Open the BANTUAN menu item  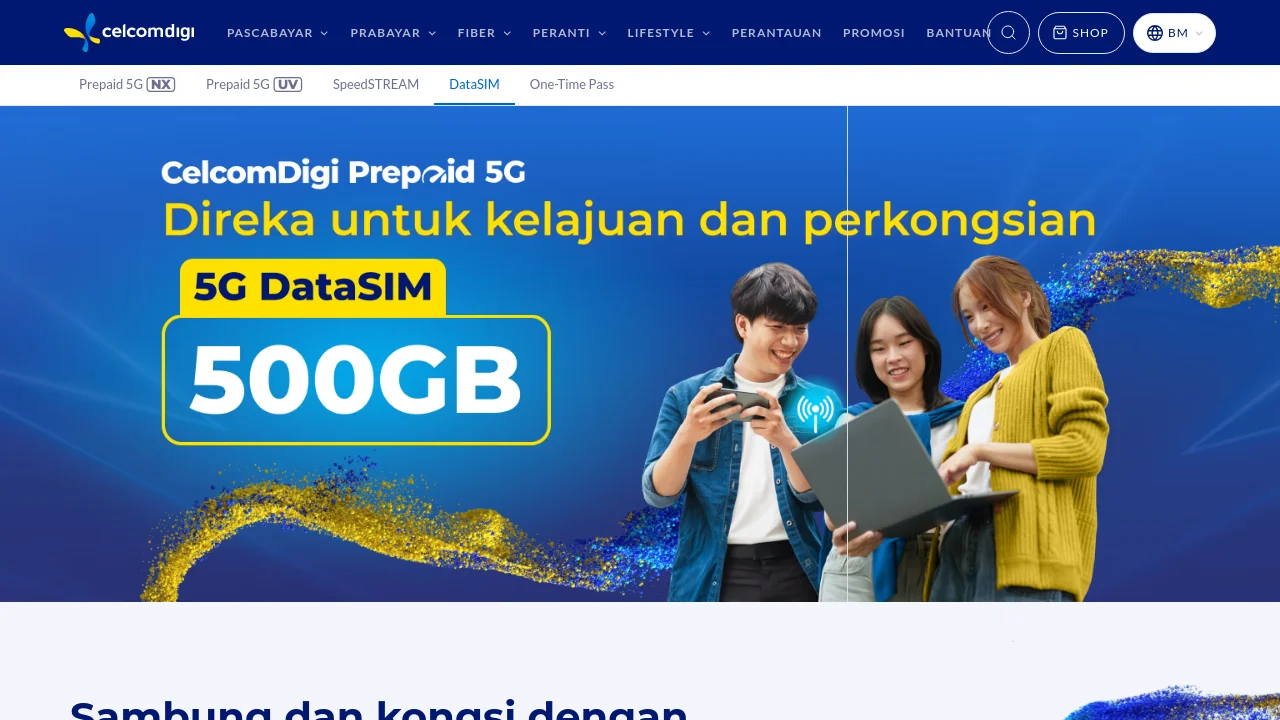click(x=958, y=33)
